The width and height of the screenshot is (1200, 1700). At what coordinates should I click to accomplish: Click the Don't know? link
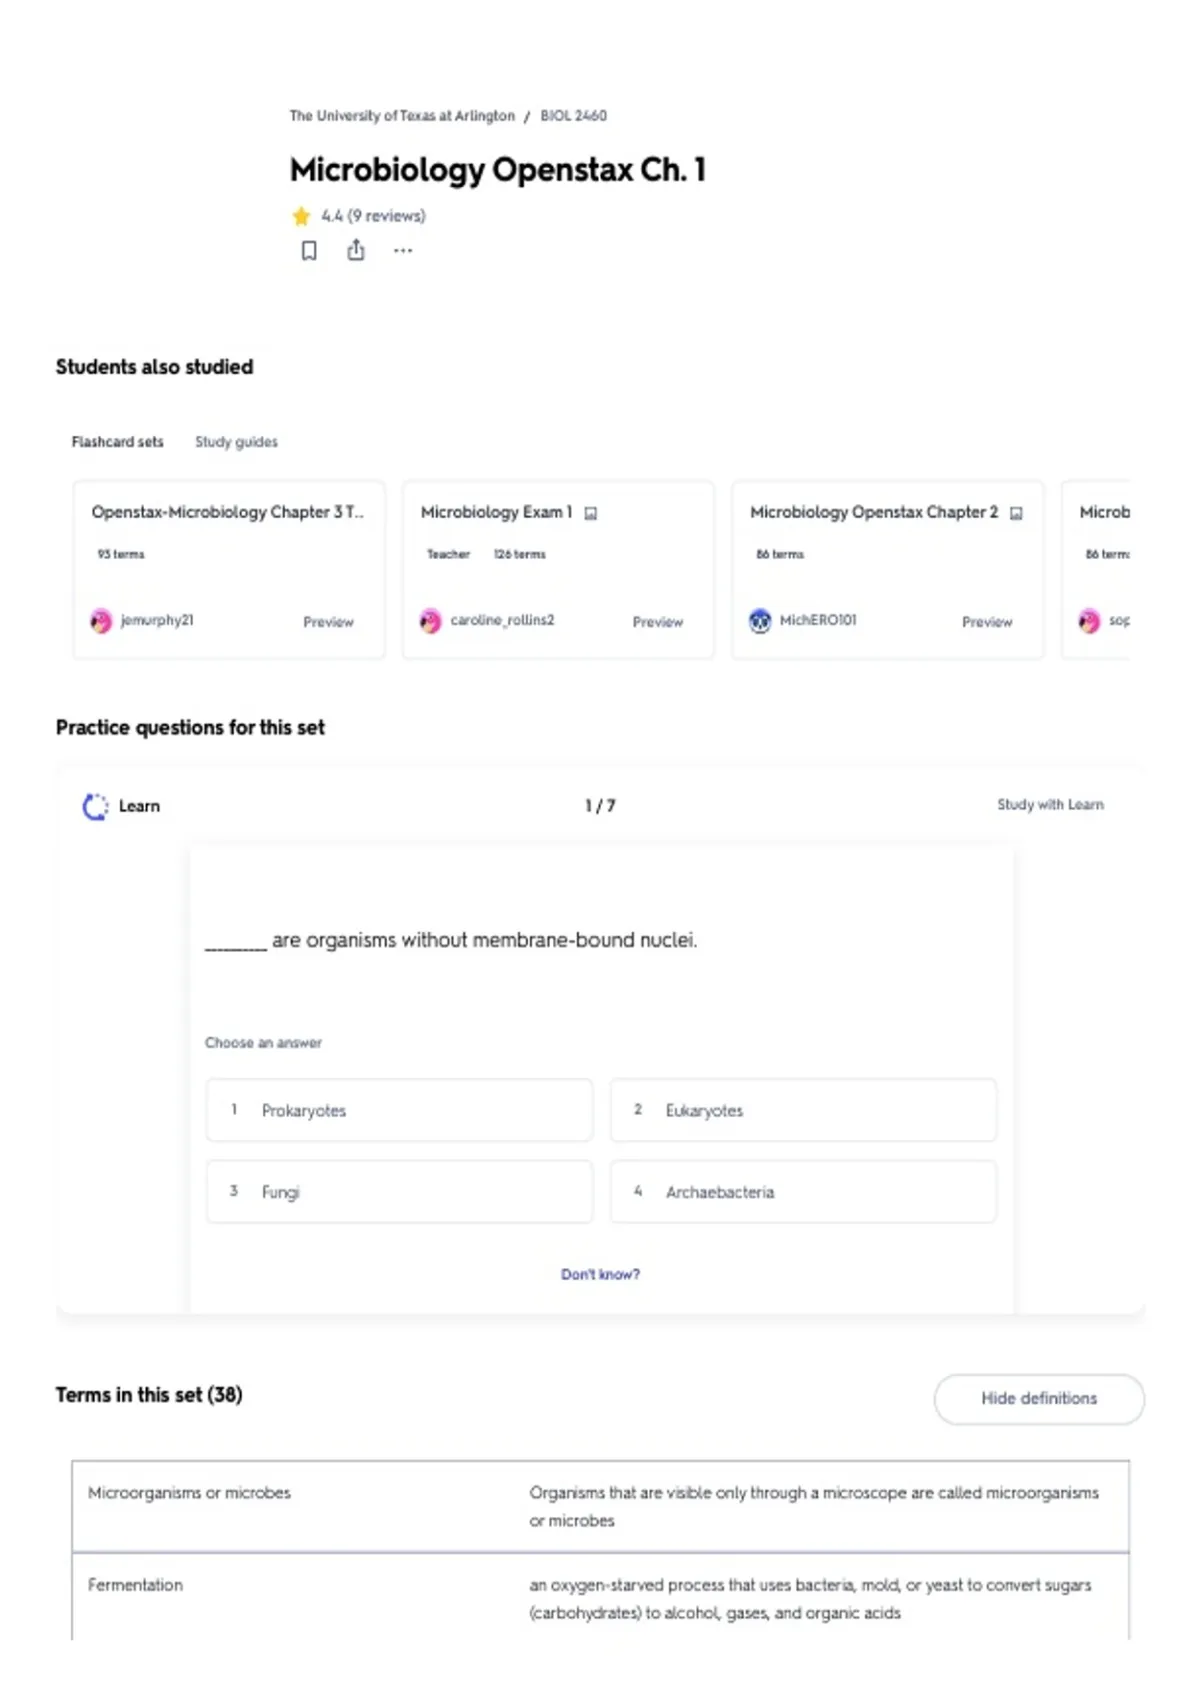tap(600, 1275)
